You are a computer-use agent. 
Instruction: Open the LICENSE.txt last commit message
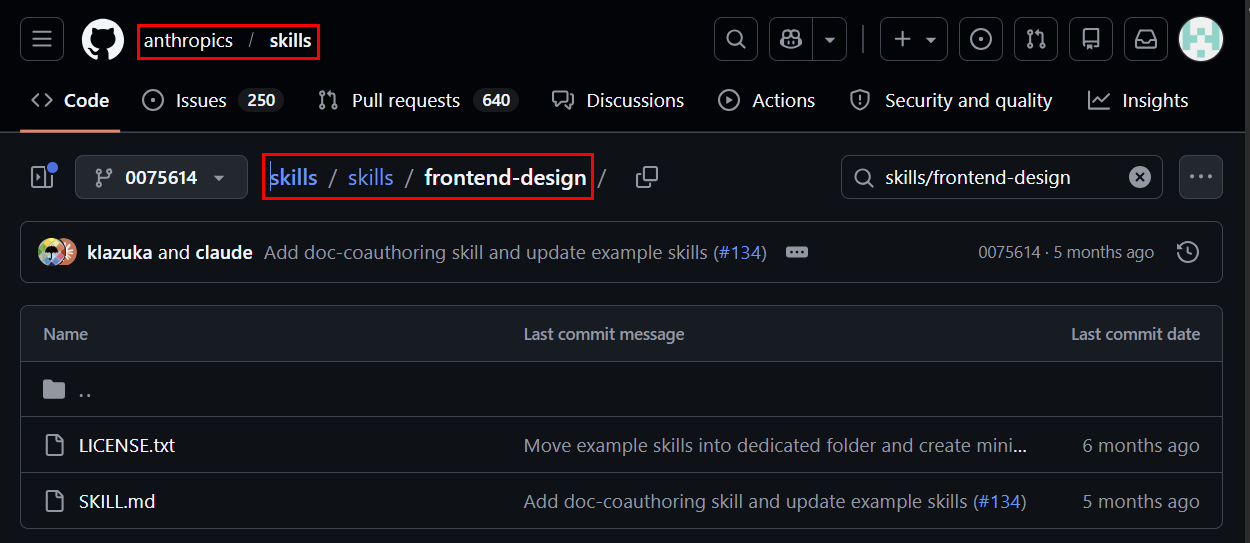tap(775, 445)
